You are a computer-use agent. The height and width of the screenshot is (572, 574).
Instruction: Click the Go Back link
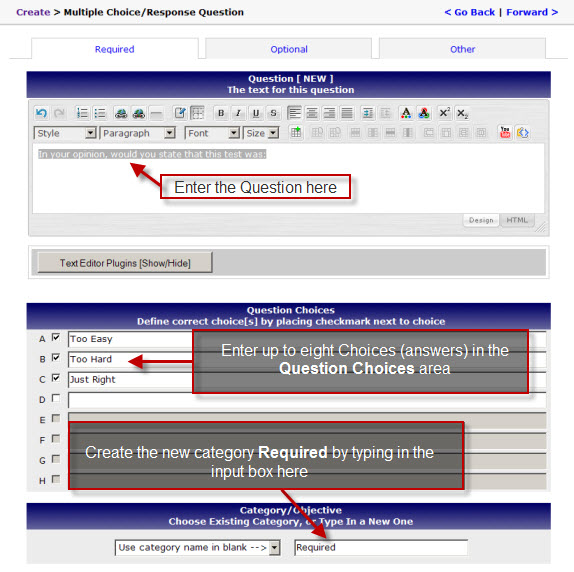tap(470, 12)
